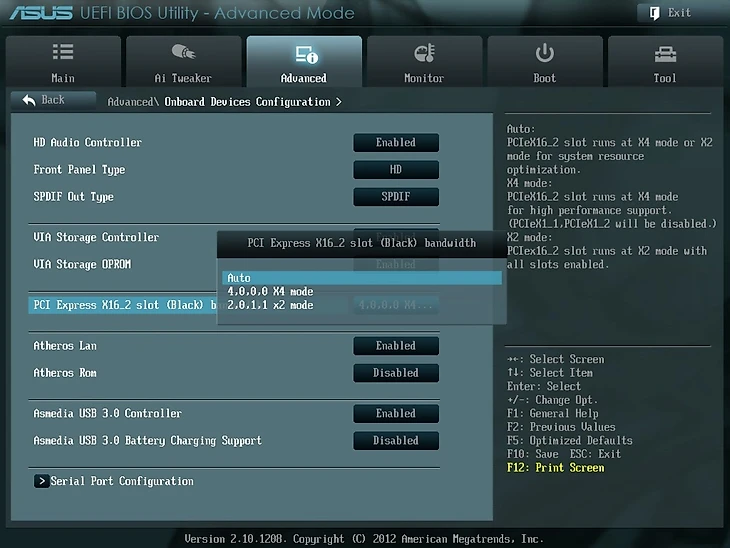Image resolution: width=730 pixels, height=548 pixels.
Task: Open Front Panel Type HD dropdown
Action: click(396, 169)
